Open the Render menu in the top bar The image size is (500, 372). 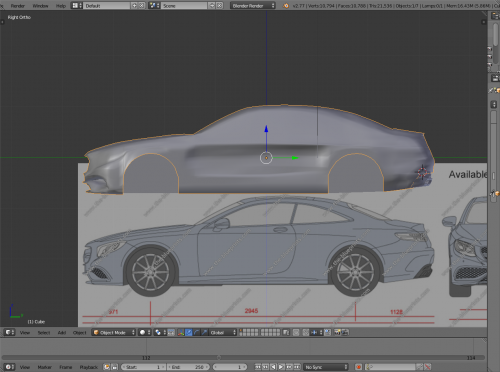tap(18, 6)
